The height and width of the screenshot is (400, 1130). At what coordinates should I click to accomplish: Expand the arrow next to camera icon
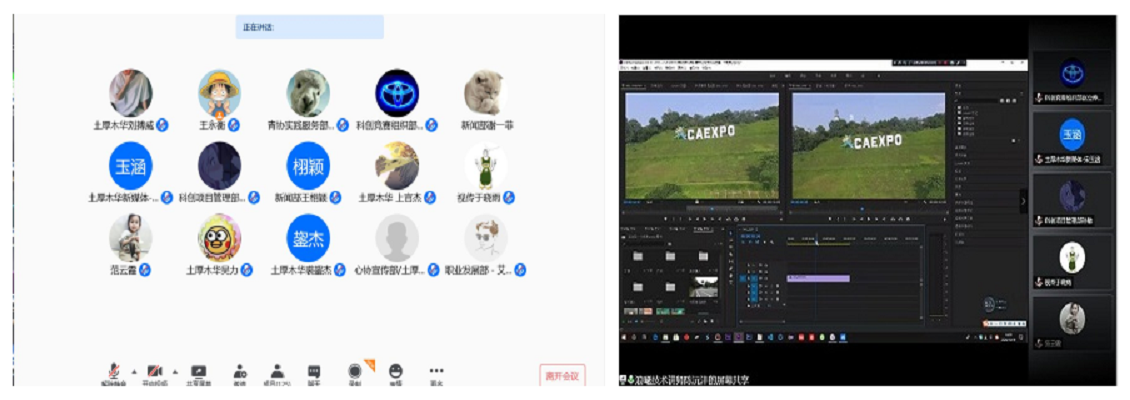[175, 370]
